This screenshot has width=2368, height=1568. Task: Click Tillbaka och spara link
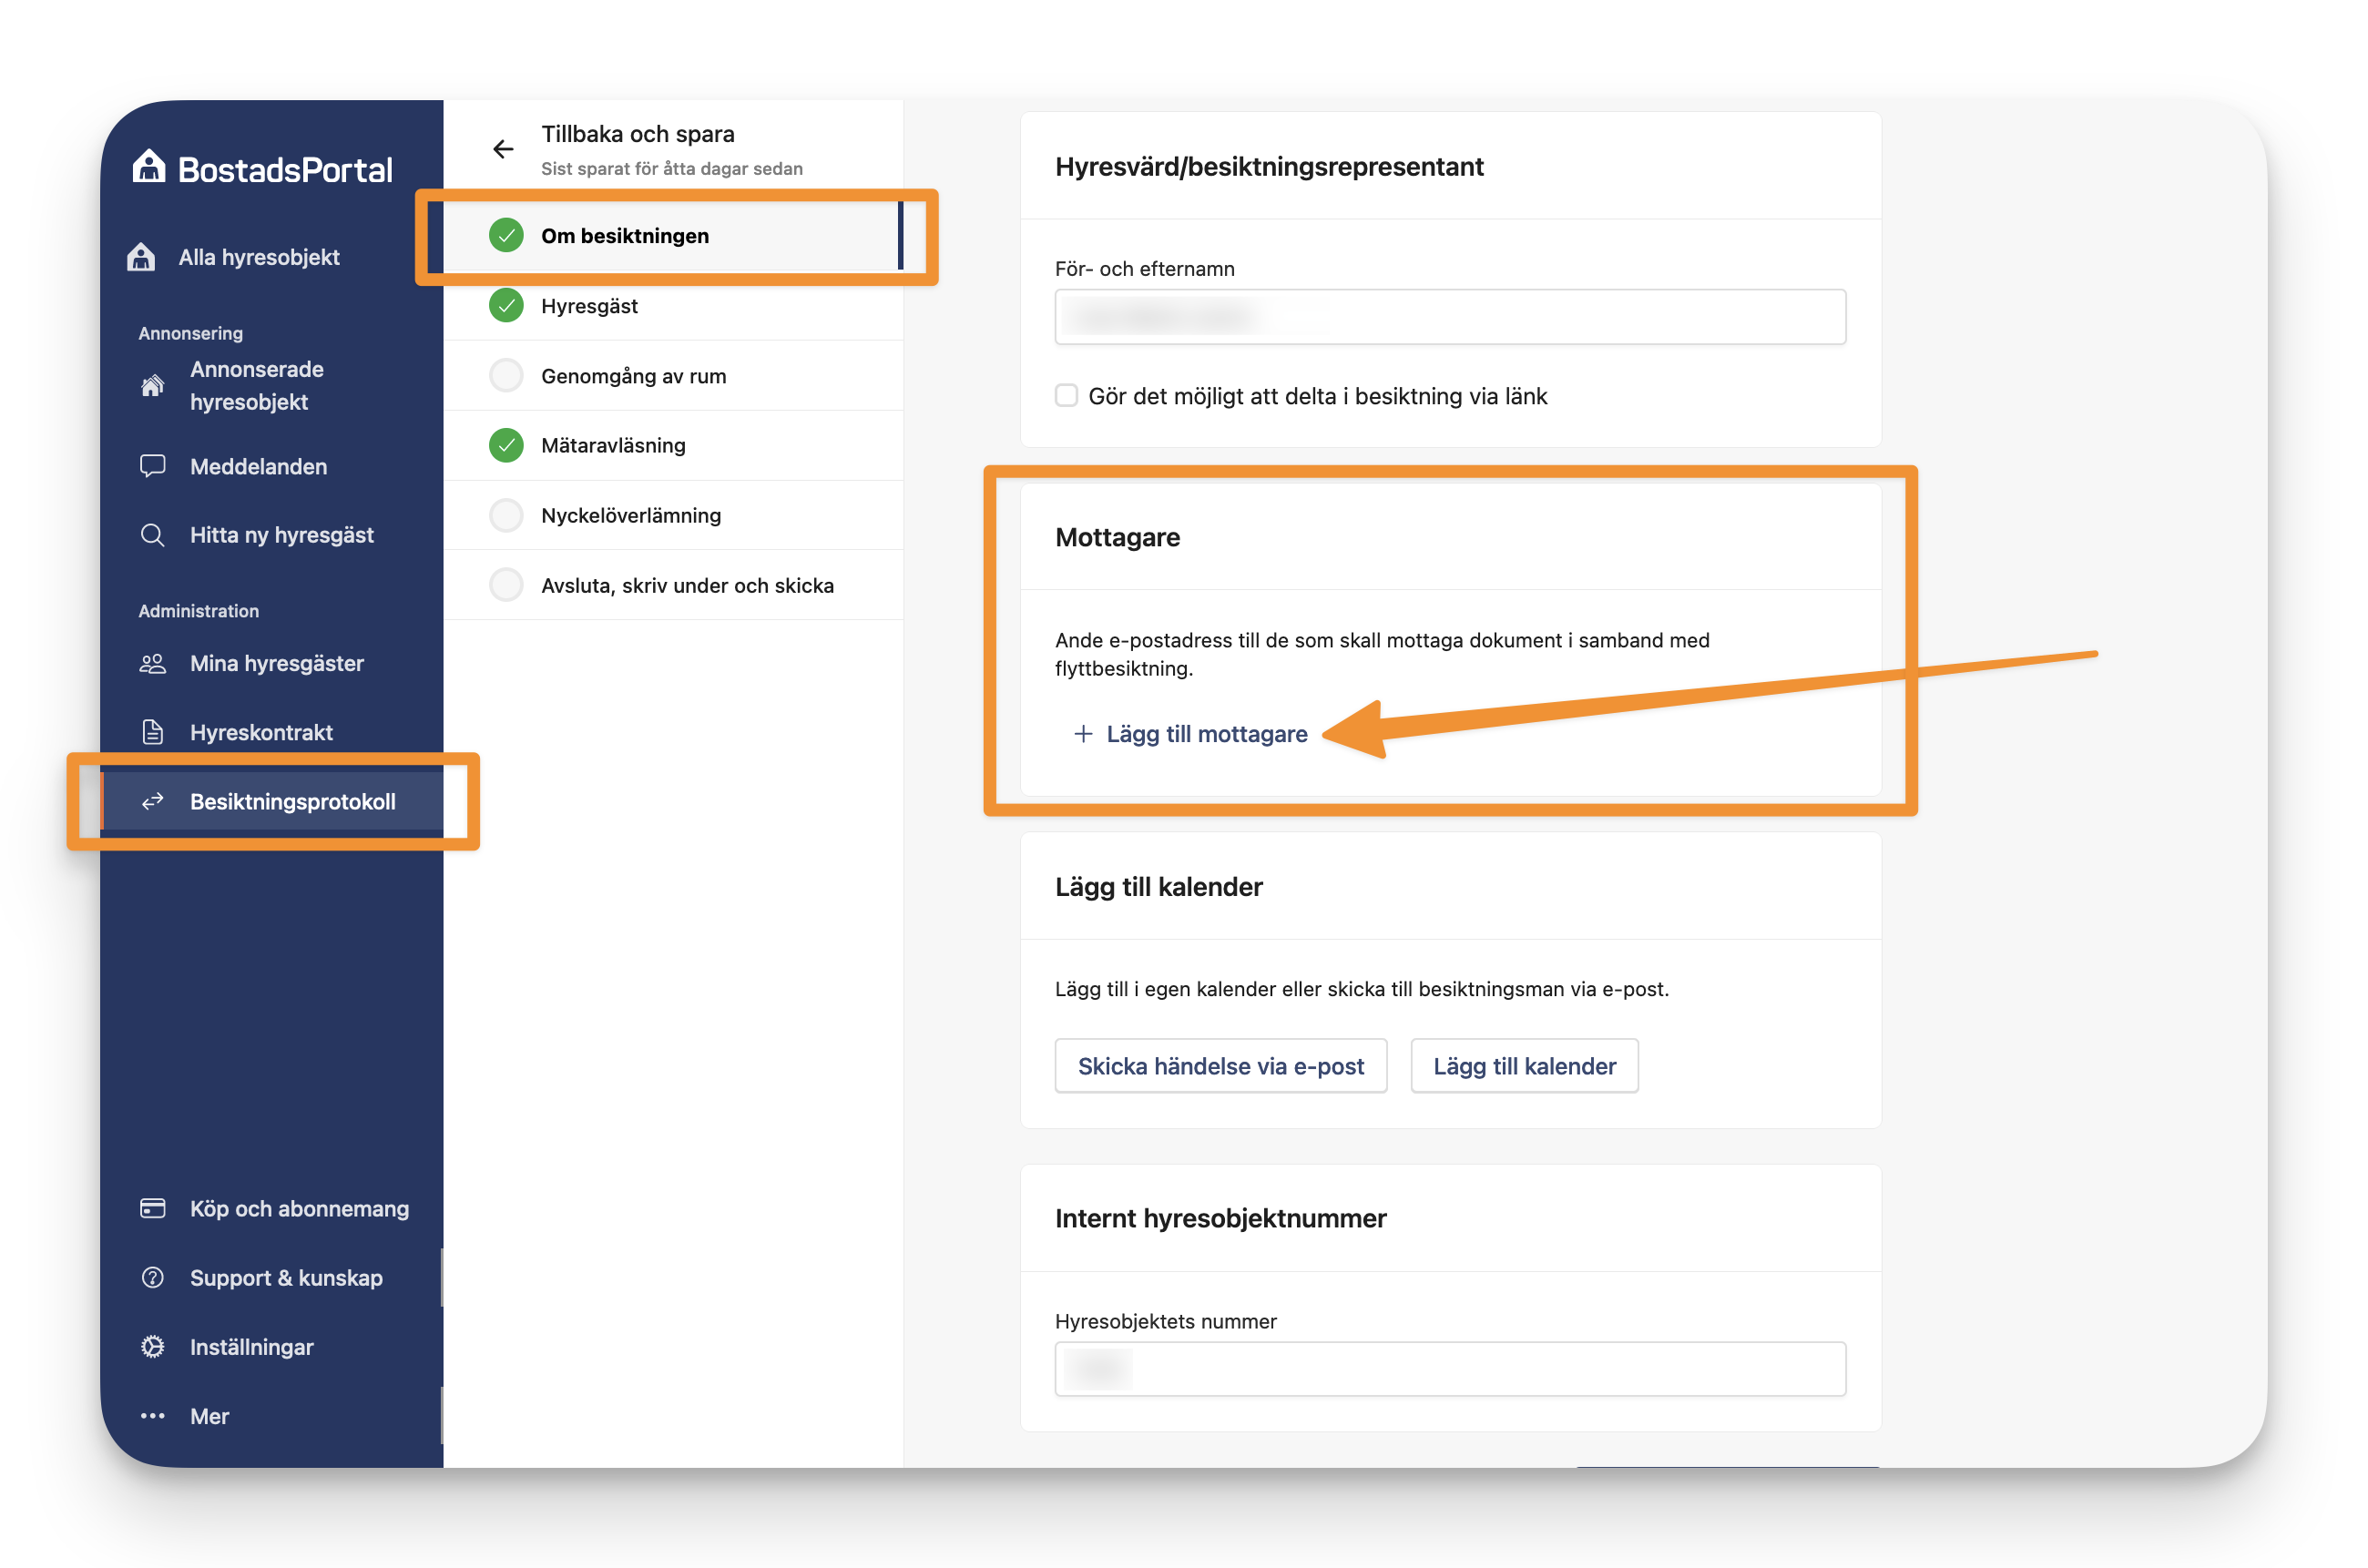pos(637,134)
